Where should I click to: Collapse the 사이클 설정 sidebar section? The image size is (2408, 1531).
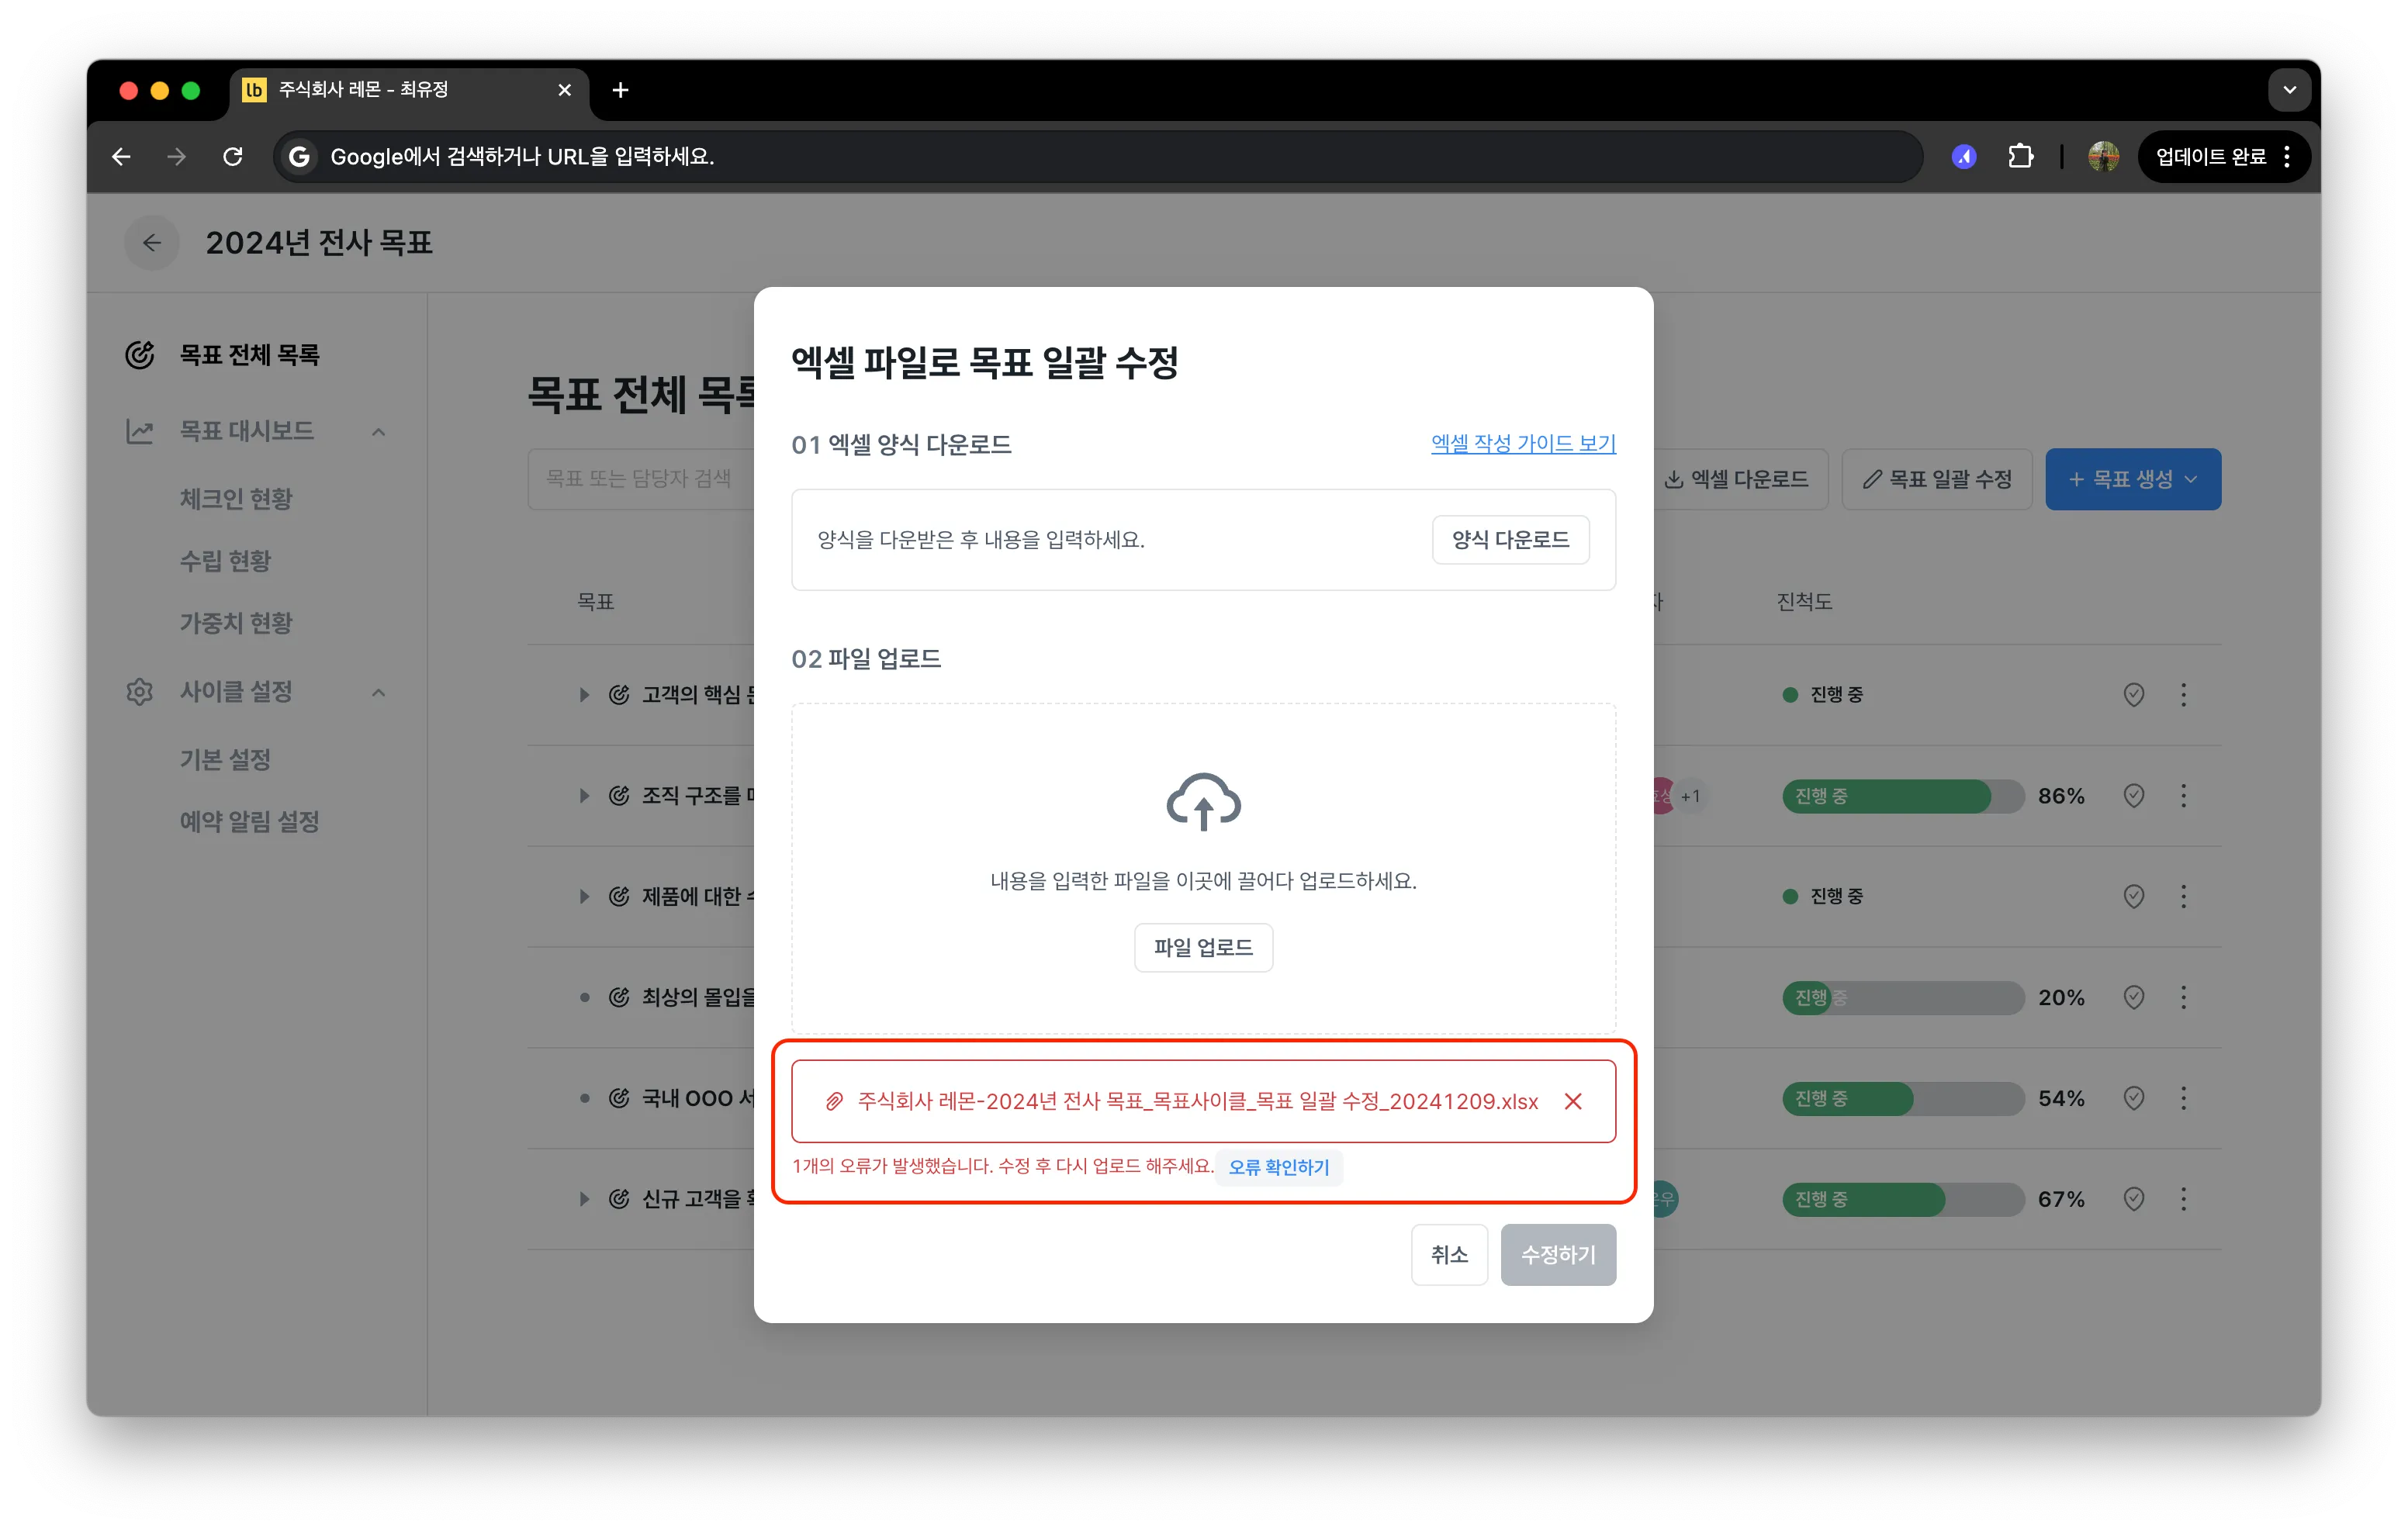379,692
